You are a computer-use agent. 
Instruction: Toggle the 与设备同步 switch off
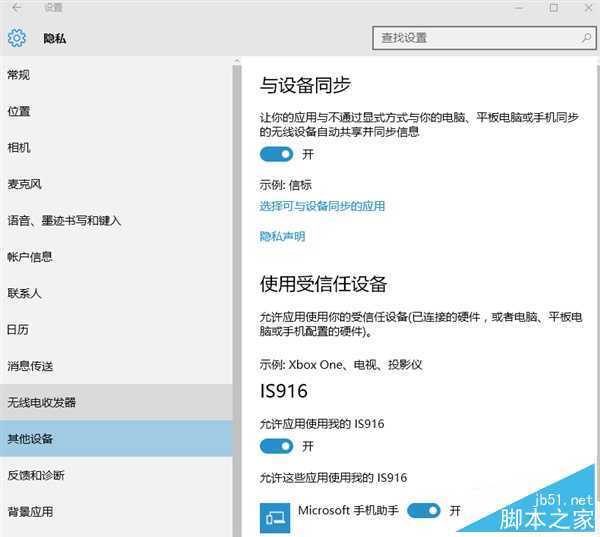coord(276,155)
